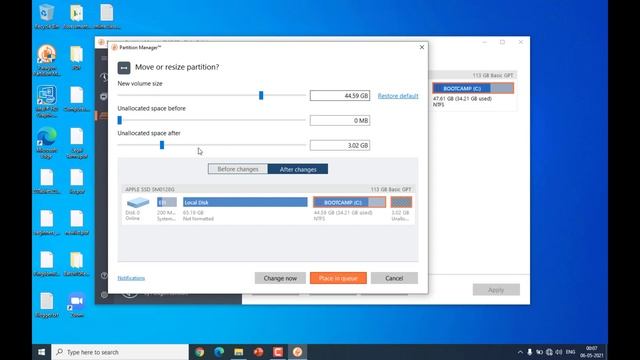Click the 113 GB Basic GPT label in the dialog
Image resolution: width=640 pixels, height=360 pixels.
pyautogui.click(x=391, y=189)
